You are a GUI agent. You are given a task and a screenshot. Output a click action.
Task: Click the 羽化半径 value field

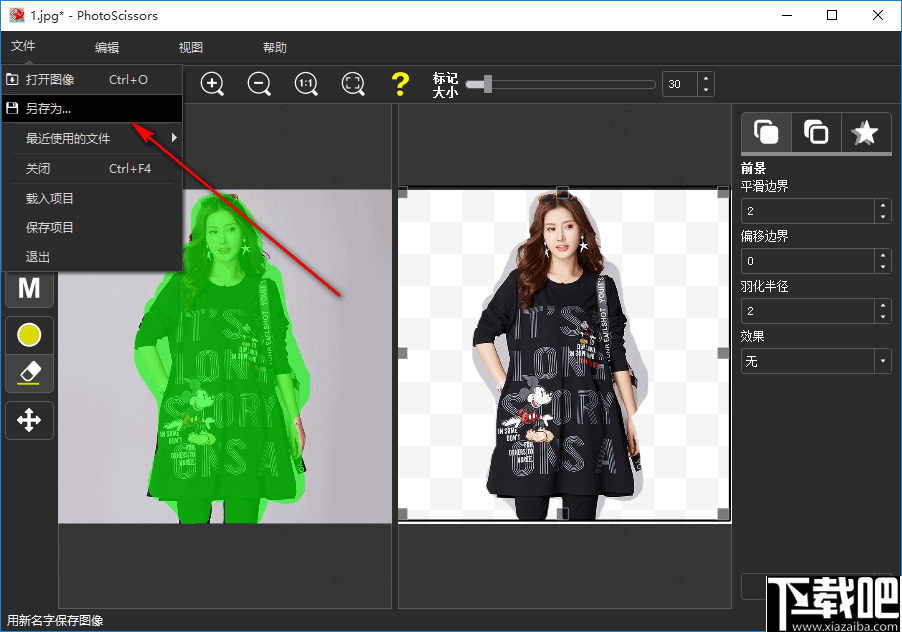(x=808, y=311)
